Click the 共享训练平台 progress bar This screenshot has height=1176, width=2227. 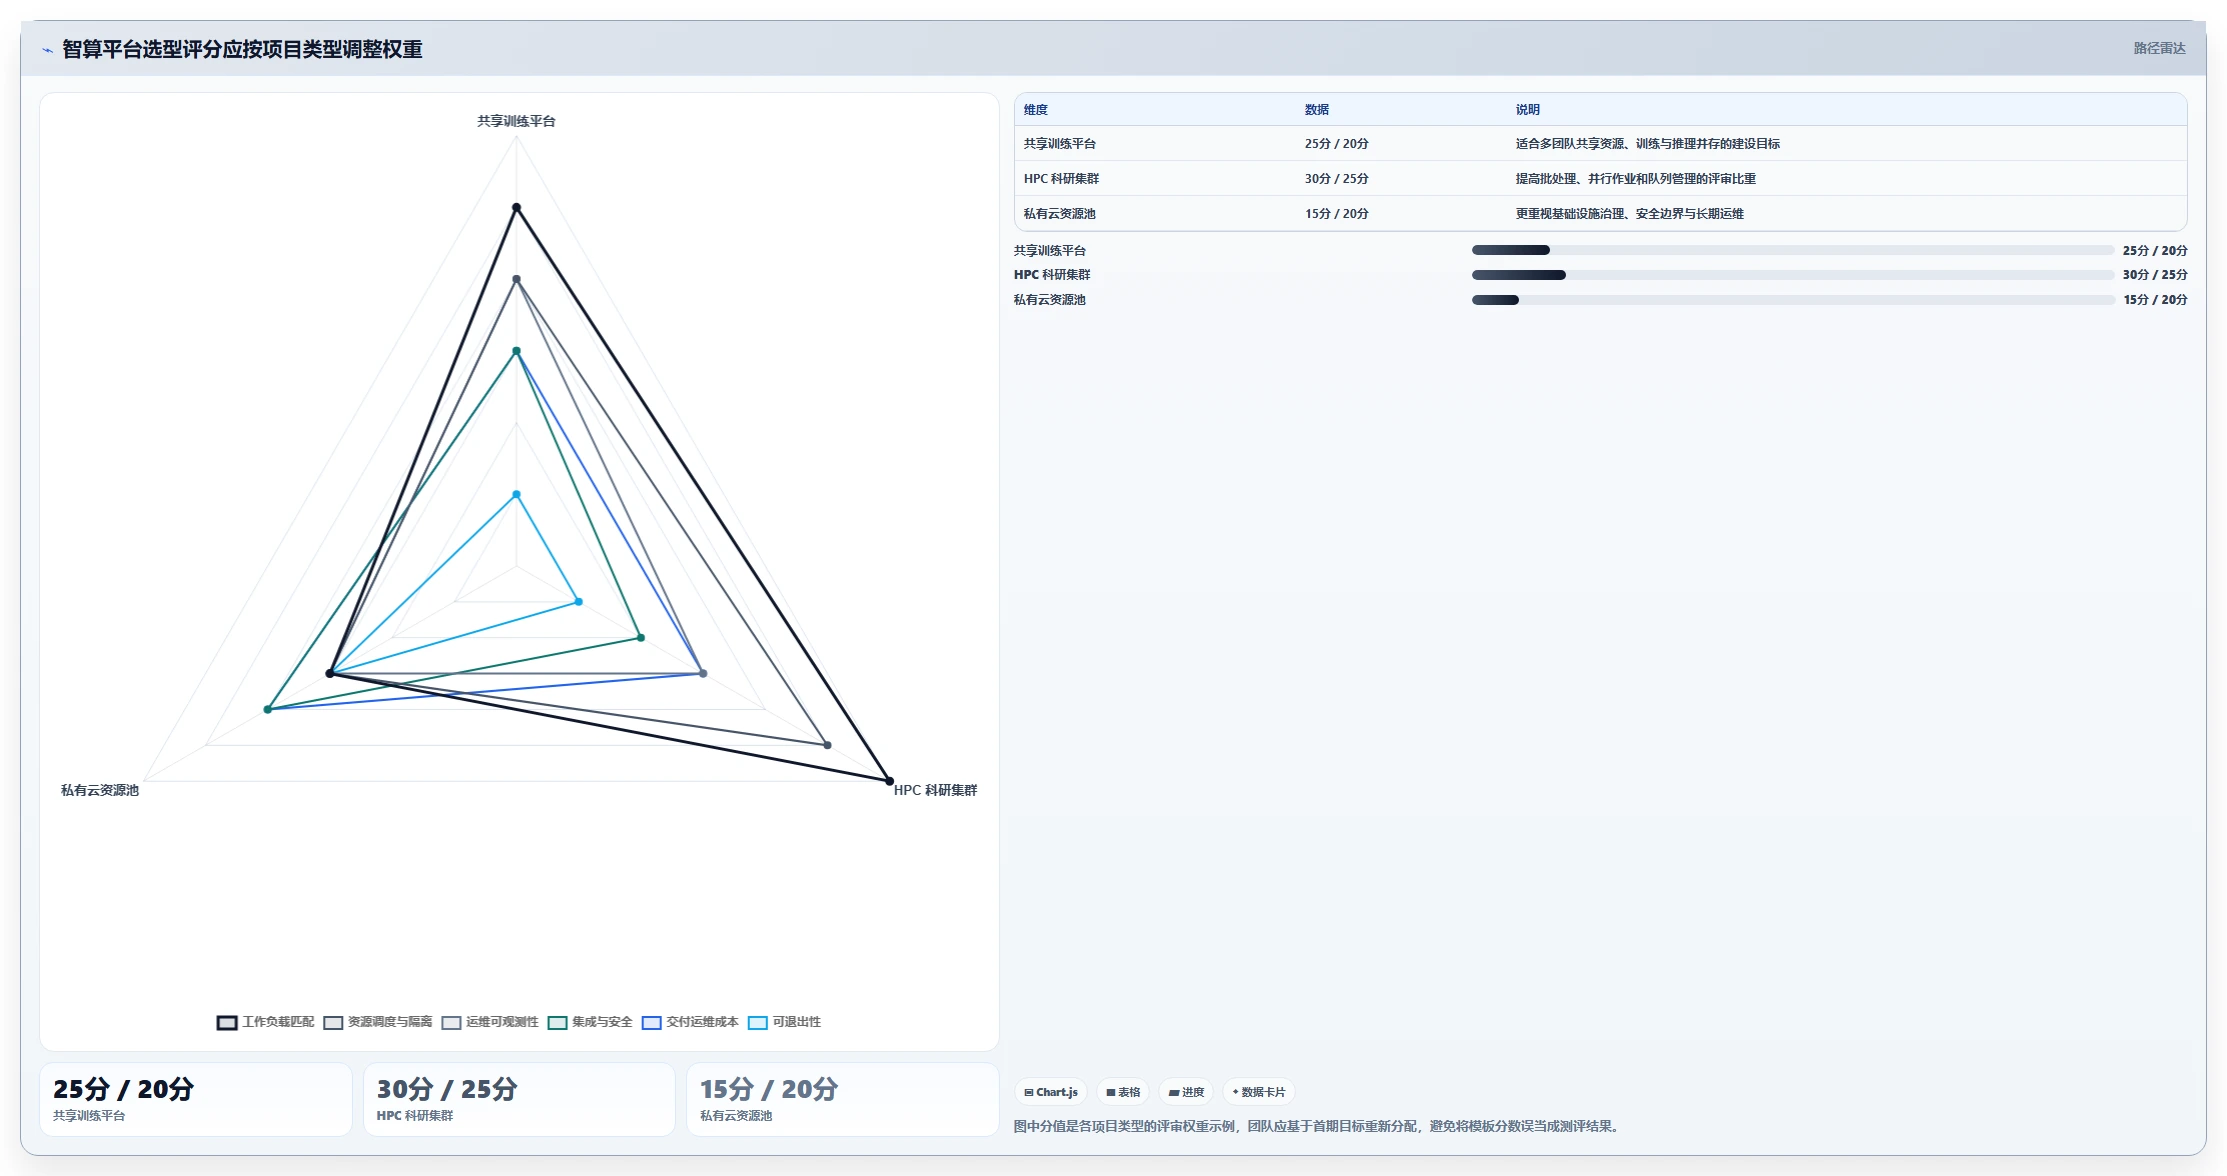pos(1793,250)
